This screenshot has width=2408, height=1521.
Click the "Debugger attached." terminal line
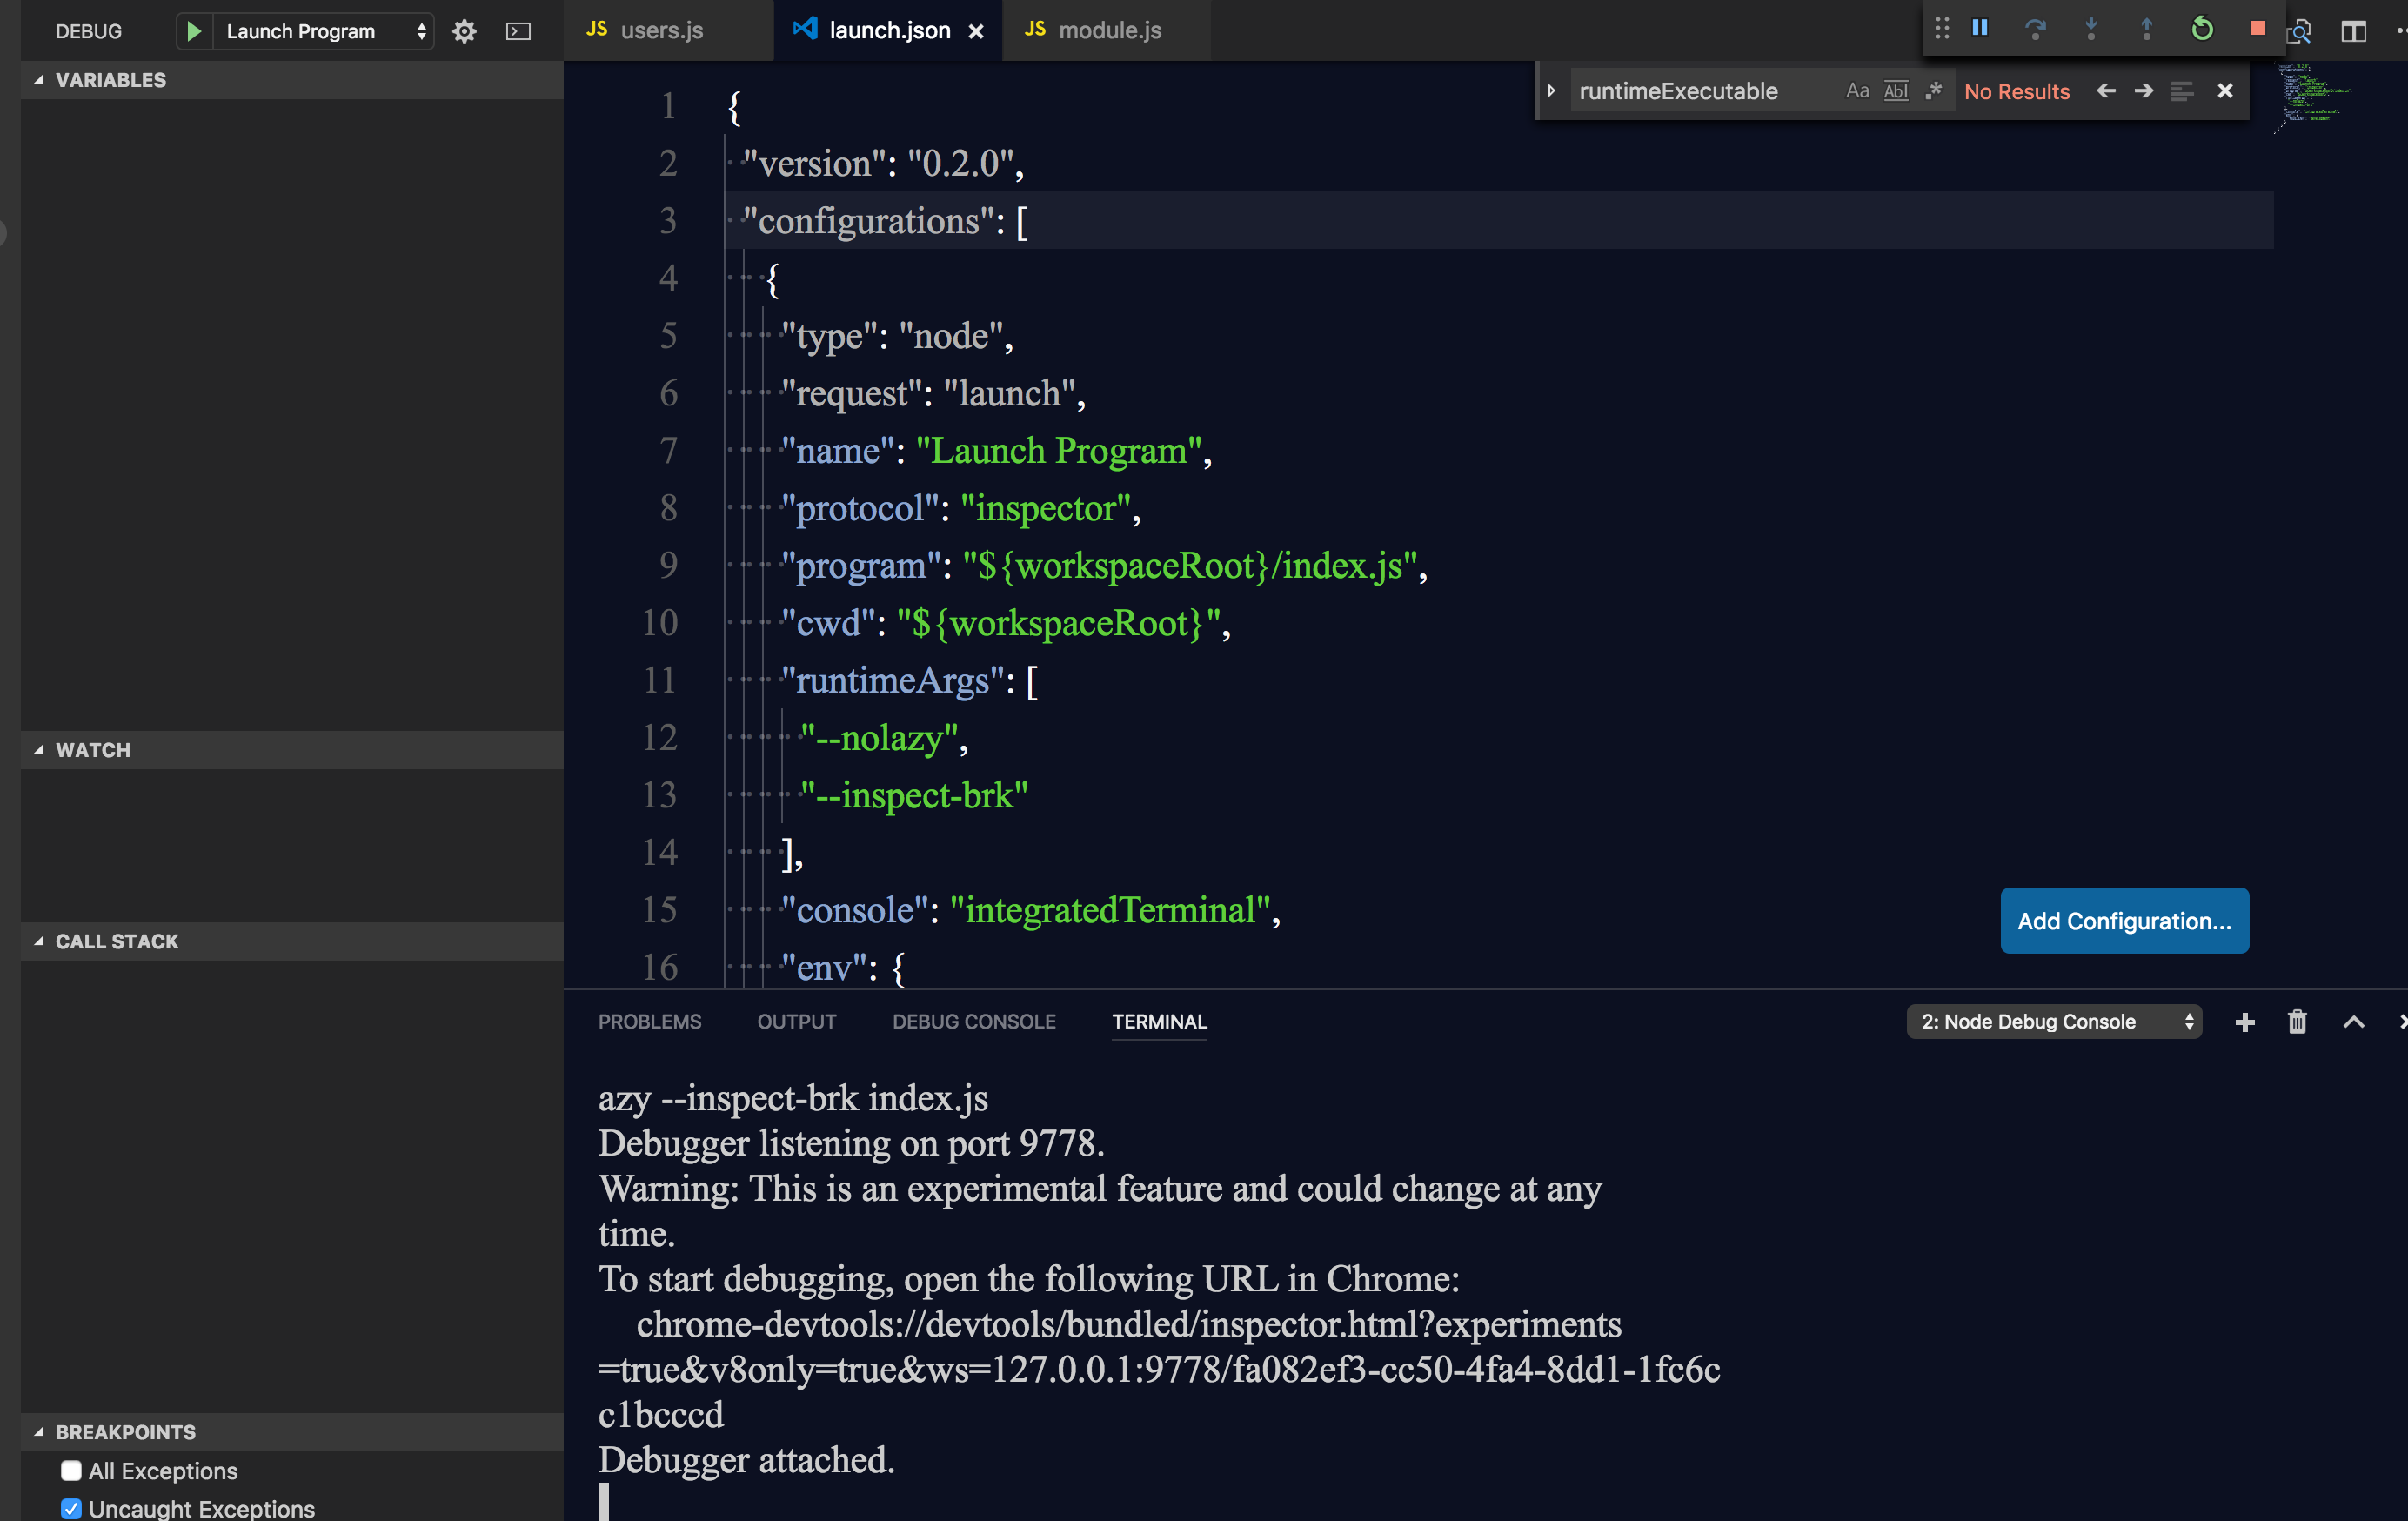[746, 1459]
